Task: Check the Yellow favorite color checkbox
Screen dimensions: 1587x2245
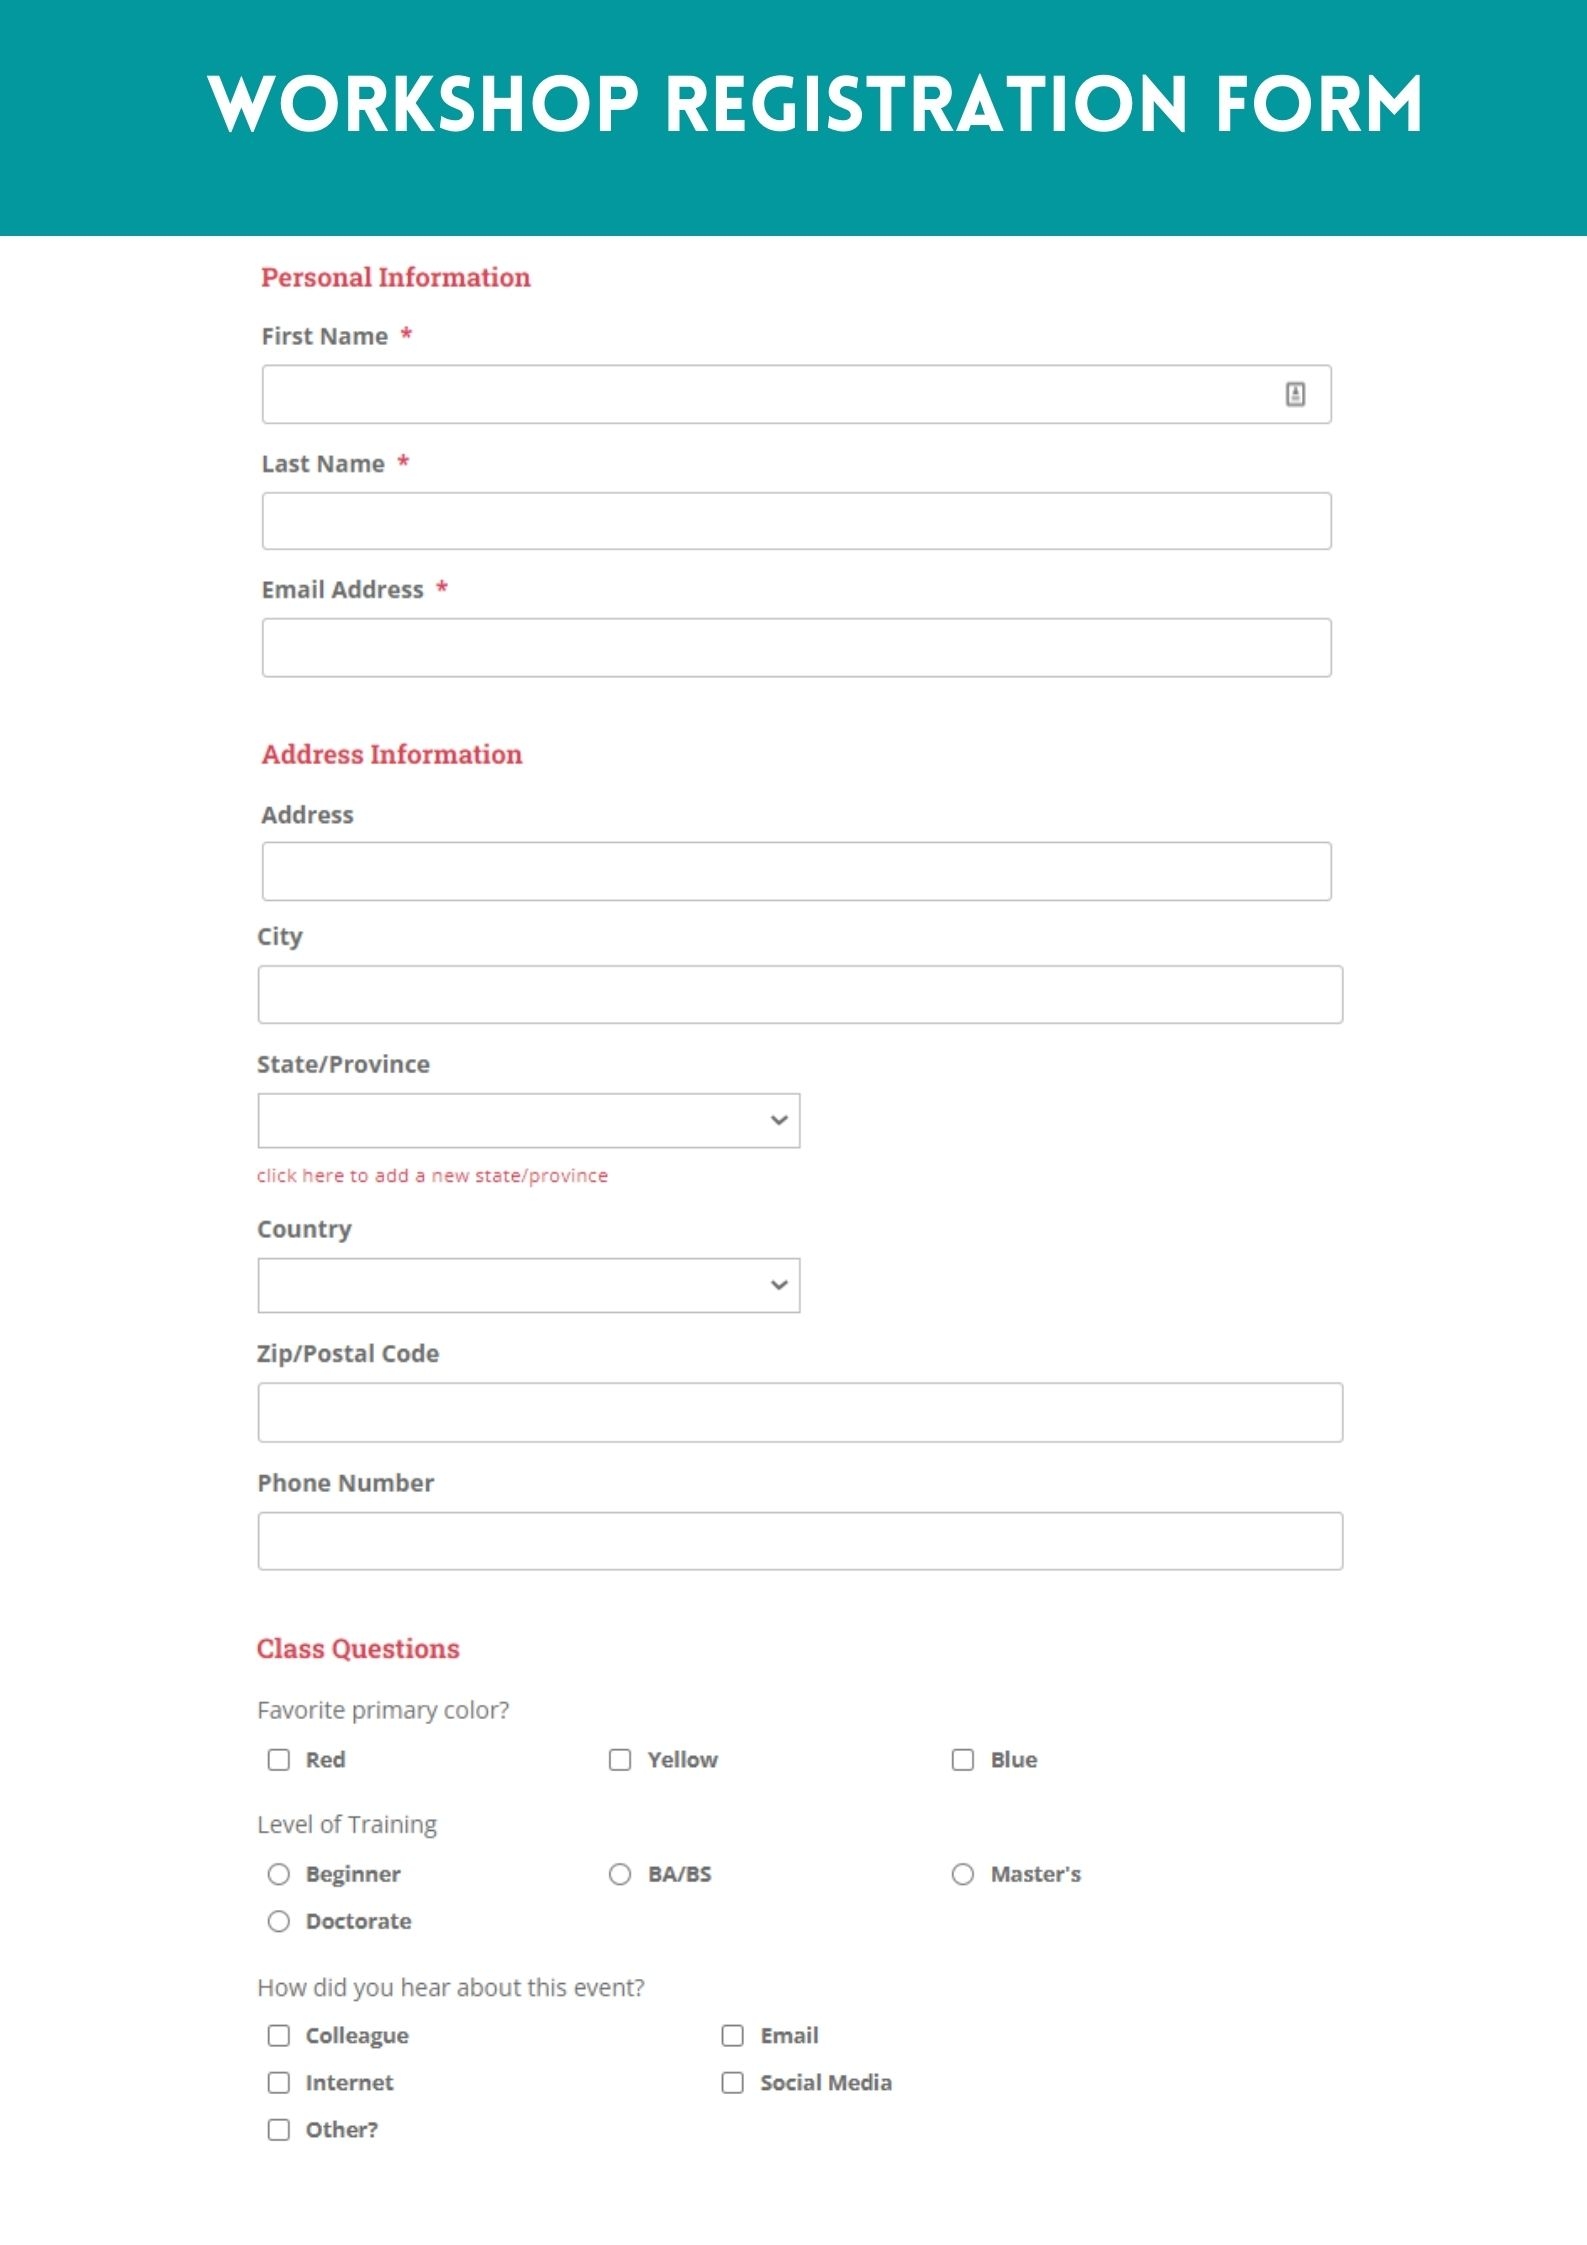Action: coord(621,1760)
